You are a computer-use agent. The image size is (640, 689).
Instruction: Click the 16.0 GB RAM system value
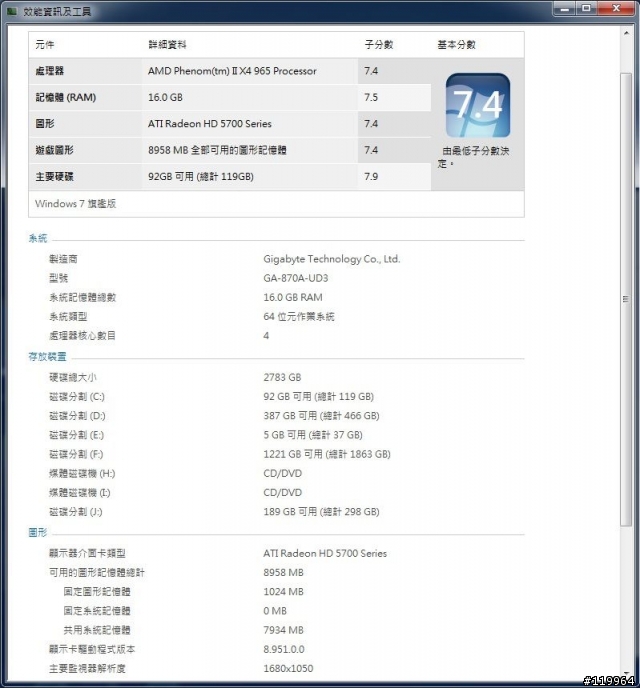point(293,297)
